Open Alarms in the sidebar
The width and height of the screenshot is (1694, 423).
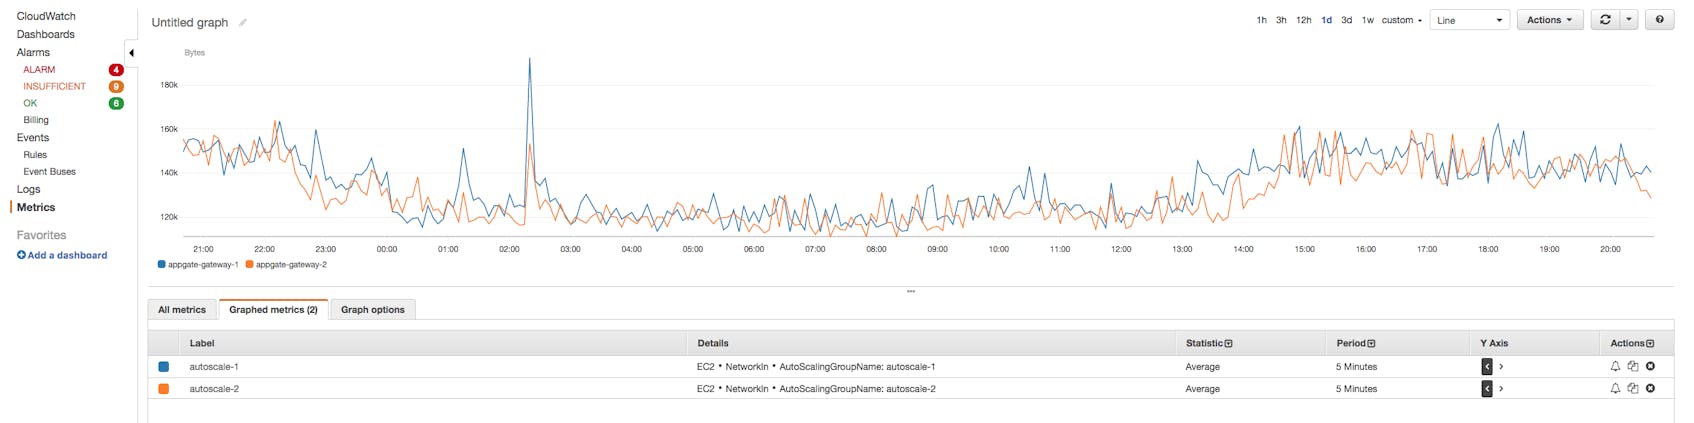pyautogui.click(x=33, y=52)
